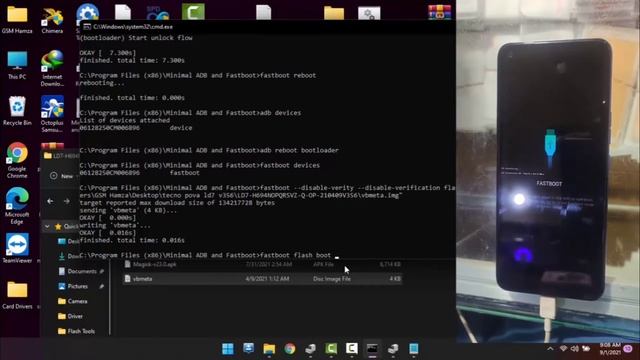Select the Magisk apk file in Explorer
The height and width of the screenshot is (360, 640).
[x=262, y=264]
